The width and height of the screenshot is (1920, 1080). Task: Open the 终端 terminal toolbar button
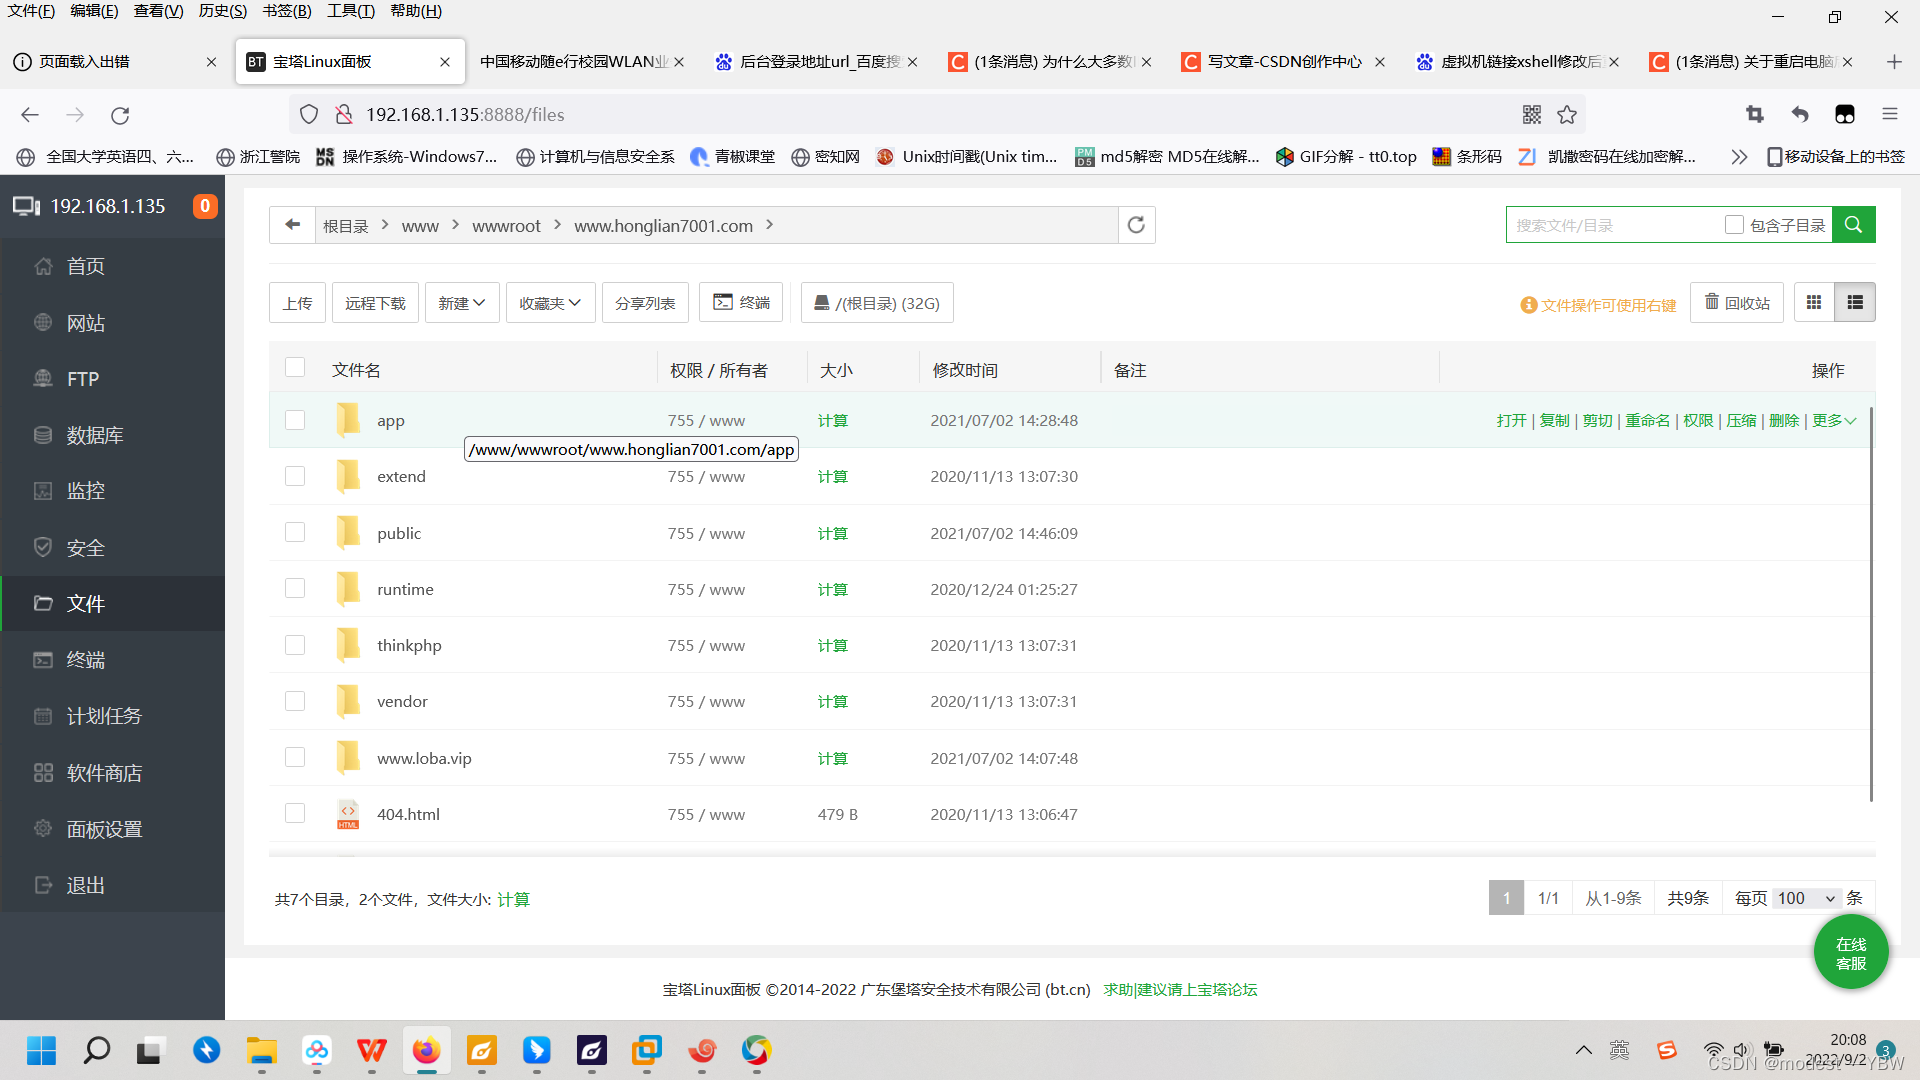[x=741, y=302]
